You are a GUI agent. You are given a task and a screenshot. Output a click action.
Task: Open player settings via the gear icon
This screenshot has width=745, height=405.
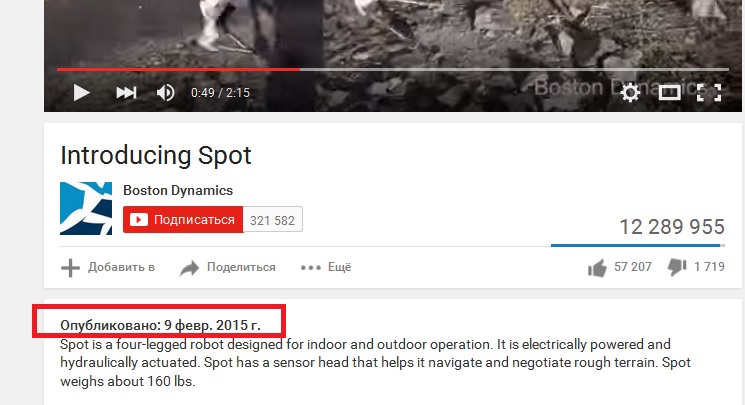pyautogui.click(x=630, y=93)
